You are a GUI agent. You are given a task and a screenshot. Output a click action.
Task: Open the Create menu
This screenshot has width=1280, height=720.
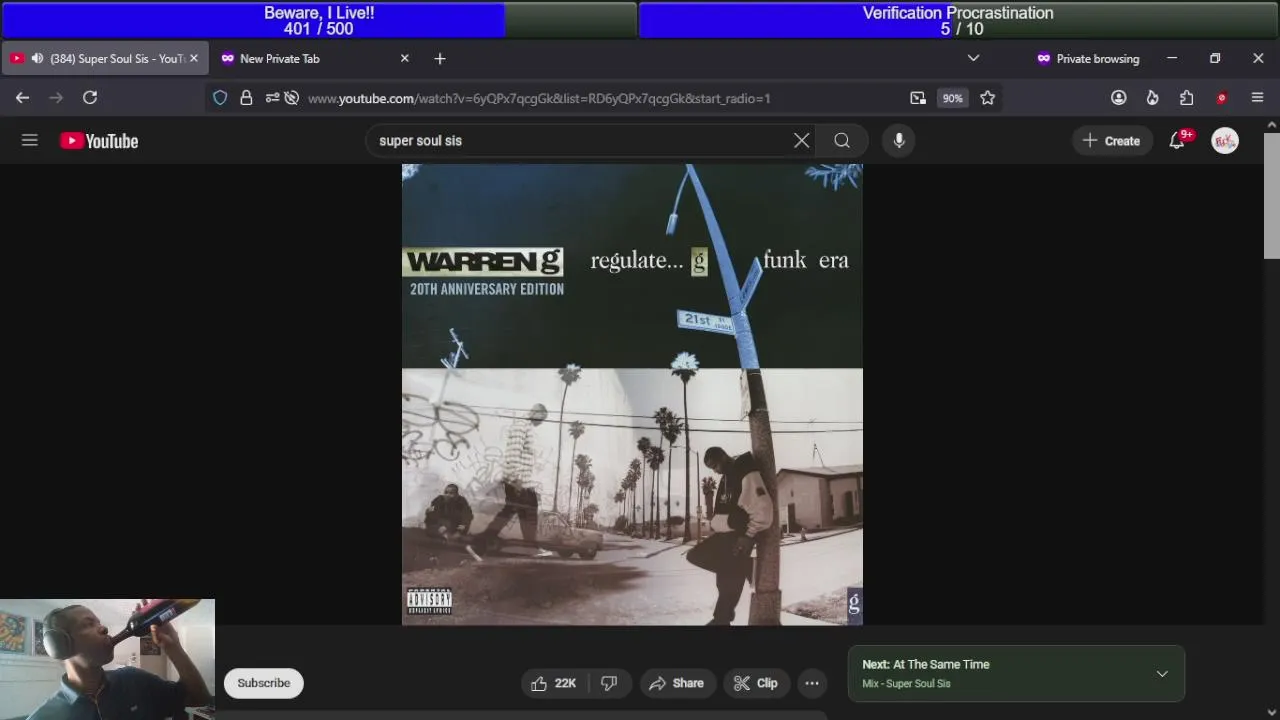1111,141
